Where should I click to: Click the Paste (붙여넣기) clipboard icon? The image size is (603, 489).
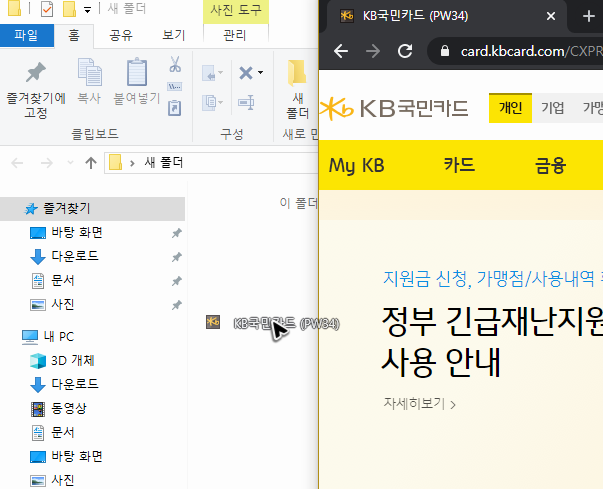tap(137, 72)
